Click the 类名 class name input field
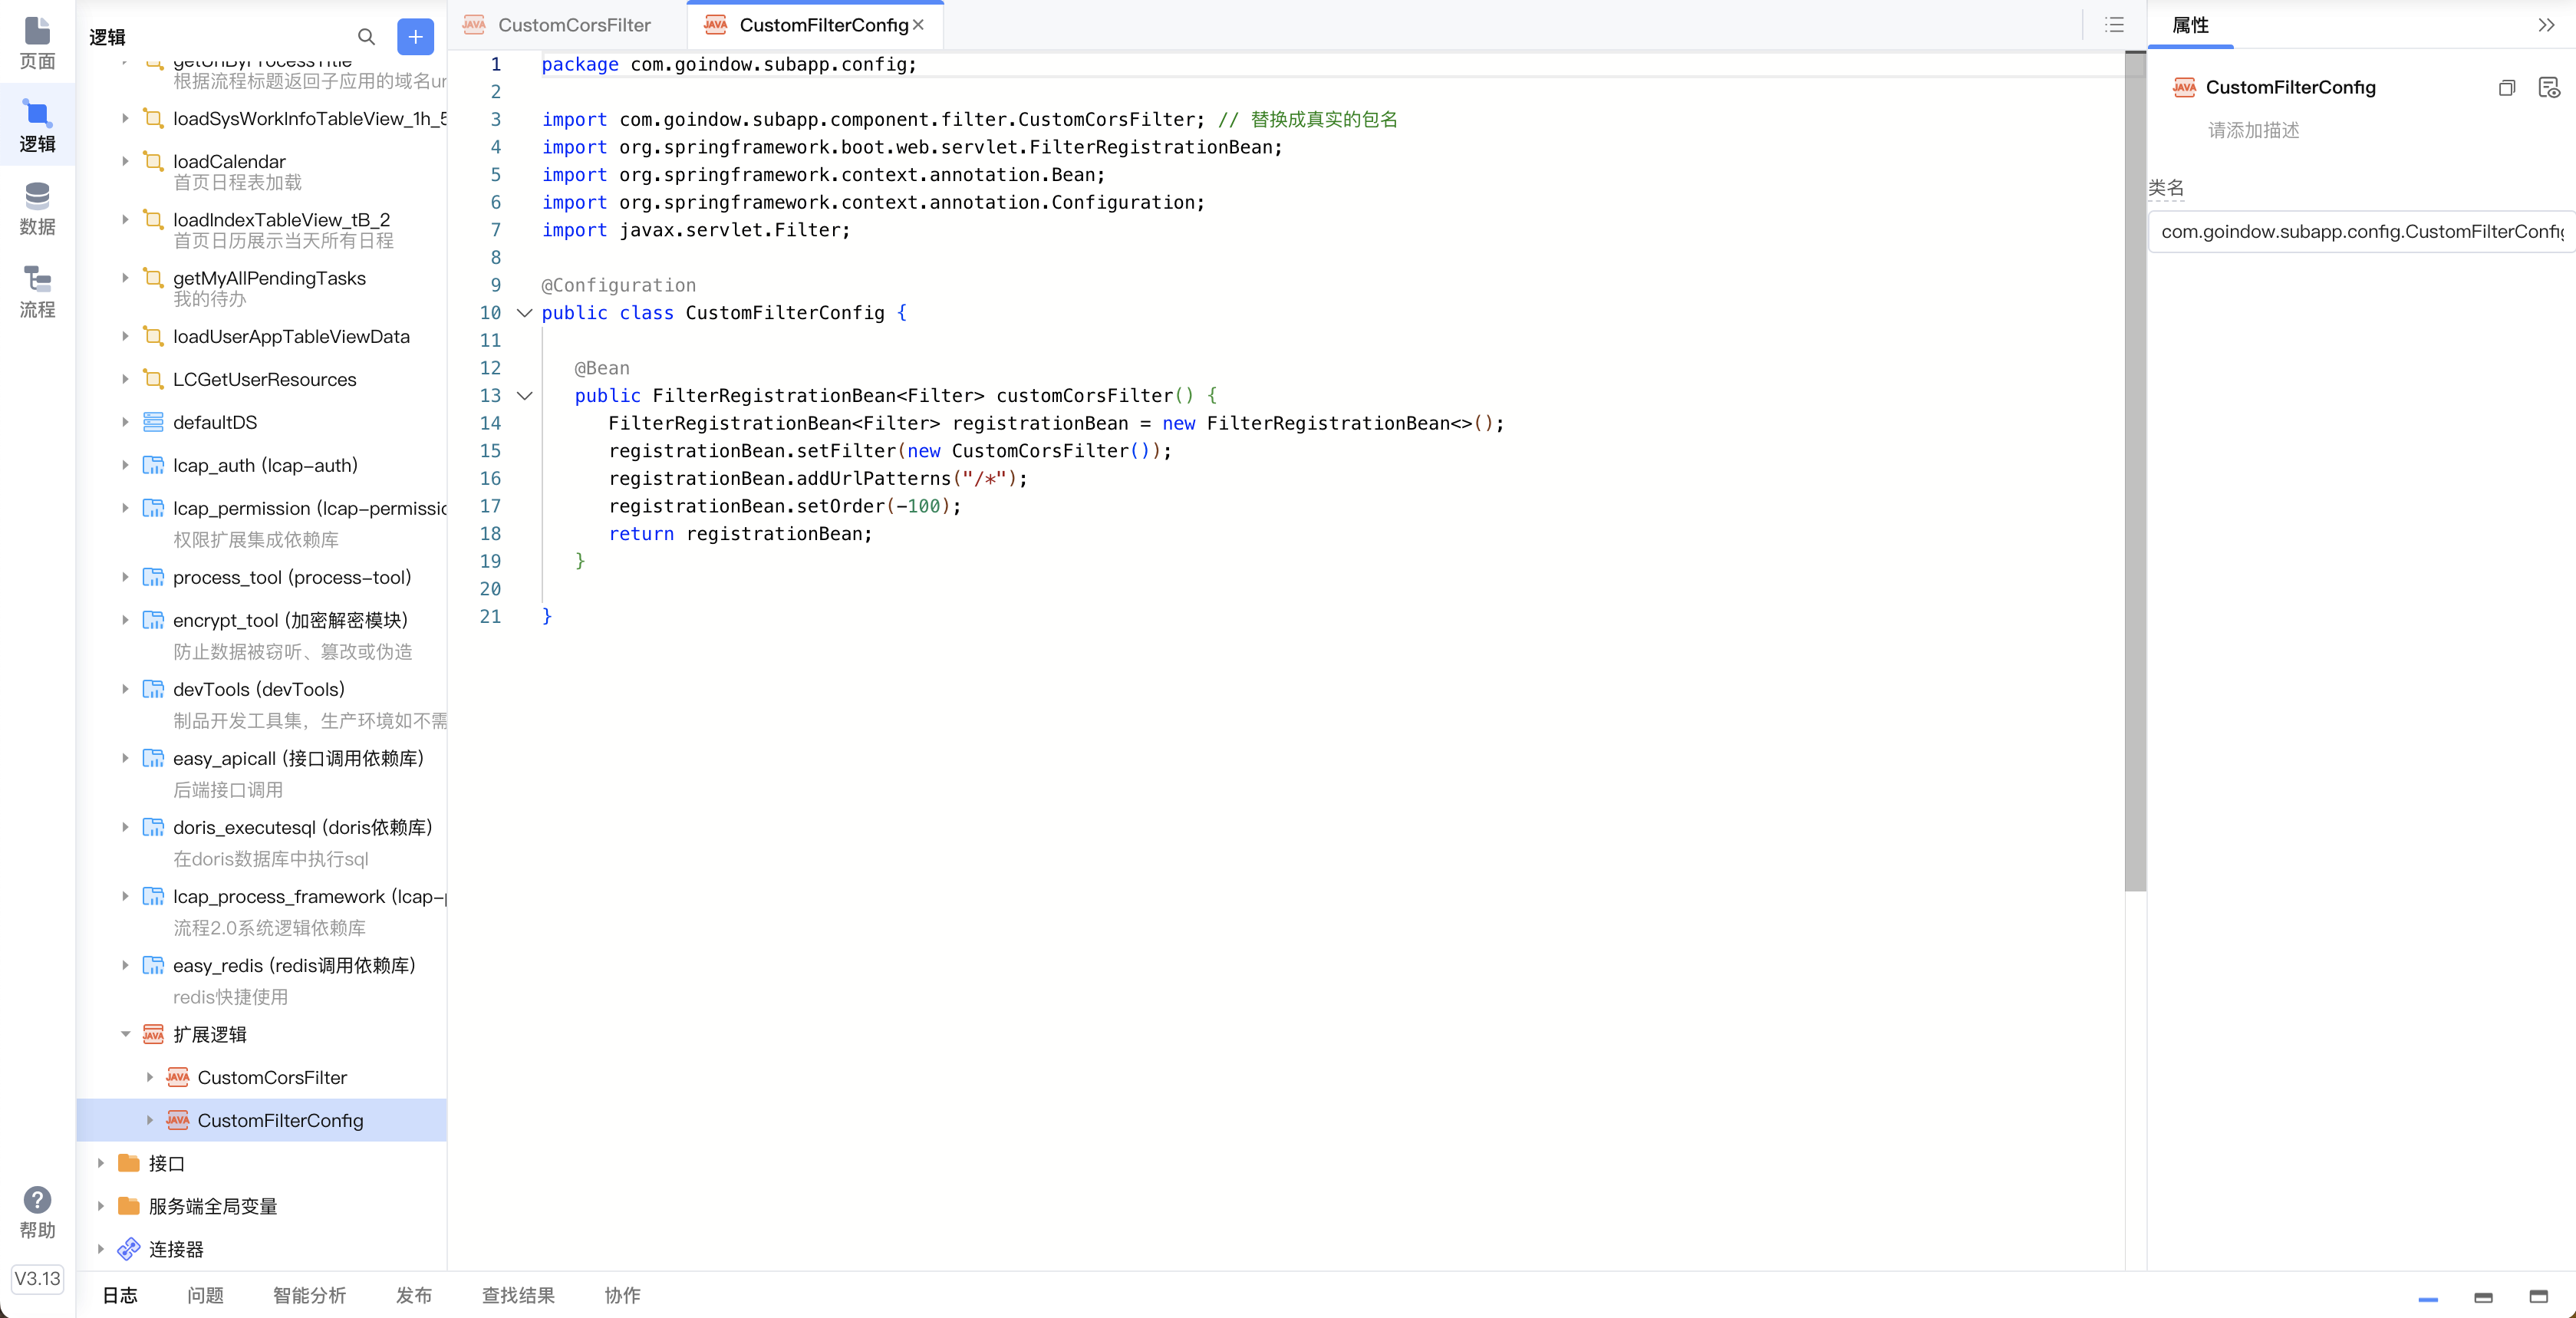This screenshot has height=1318, width=2576. pyautogui.click(x=2360, y=232)
